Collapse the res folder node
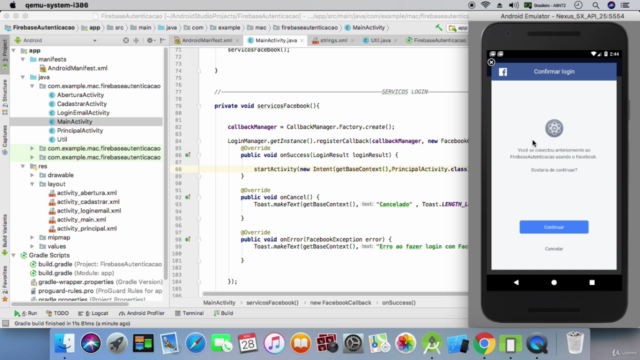This screenshot has height=360, width=640. [23, 167]
